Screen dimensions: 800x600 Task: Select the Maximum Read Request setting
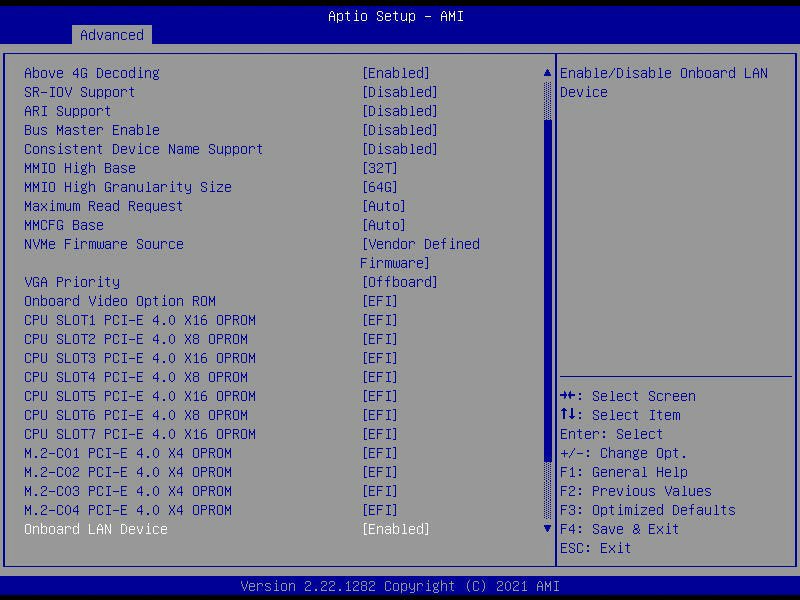coord(104,206)
